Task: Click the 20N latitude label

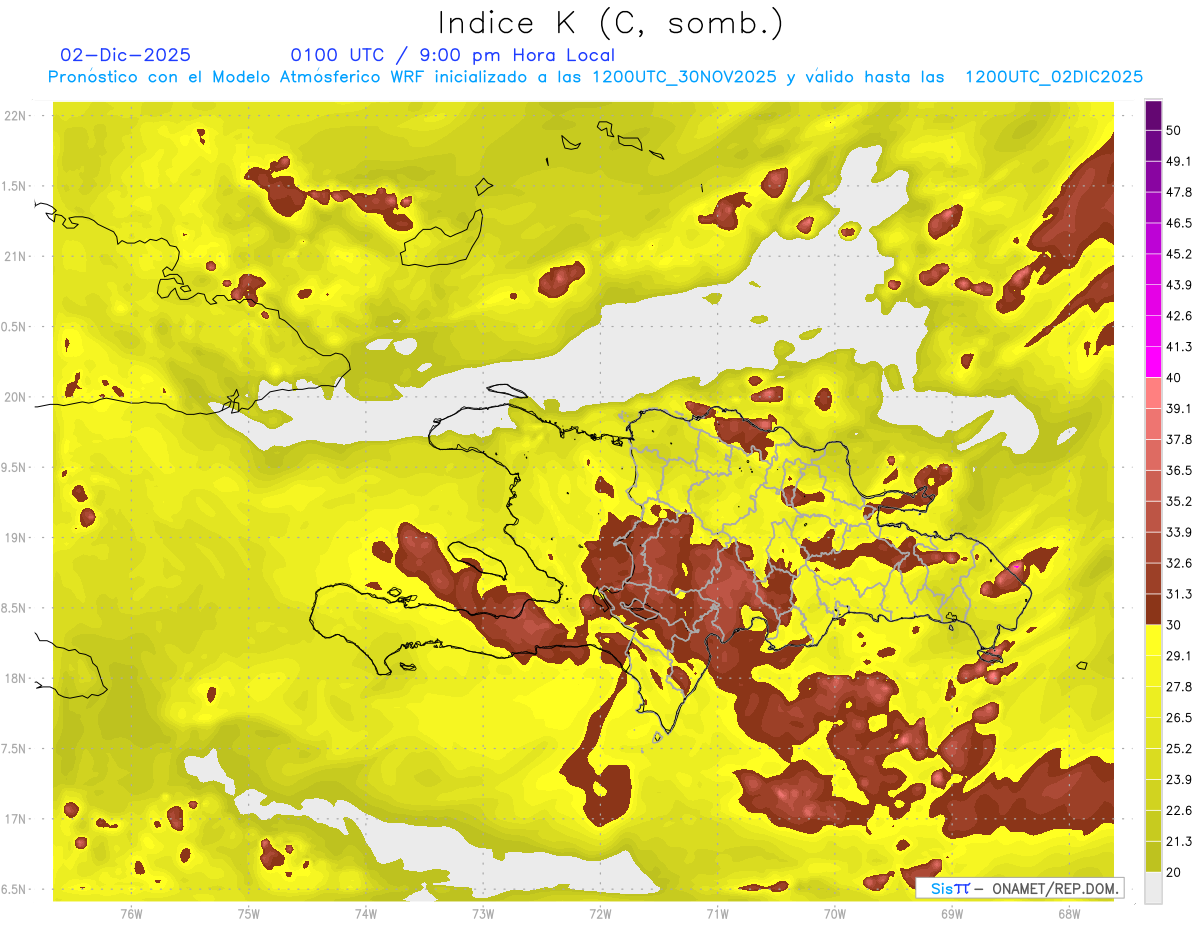Action: (16, 397)
